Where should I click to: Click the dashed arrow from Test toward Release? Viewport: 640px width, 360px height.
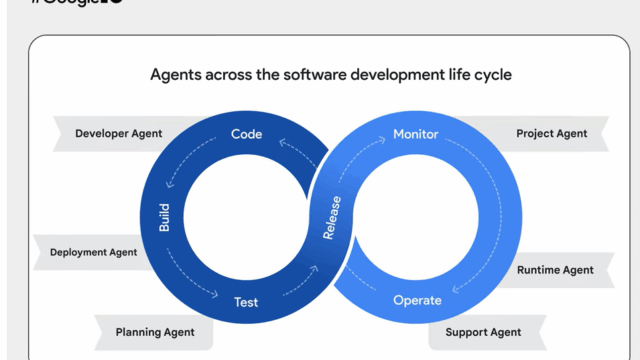[301, 280]
